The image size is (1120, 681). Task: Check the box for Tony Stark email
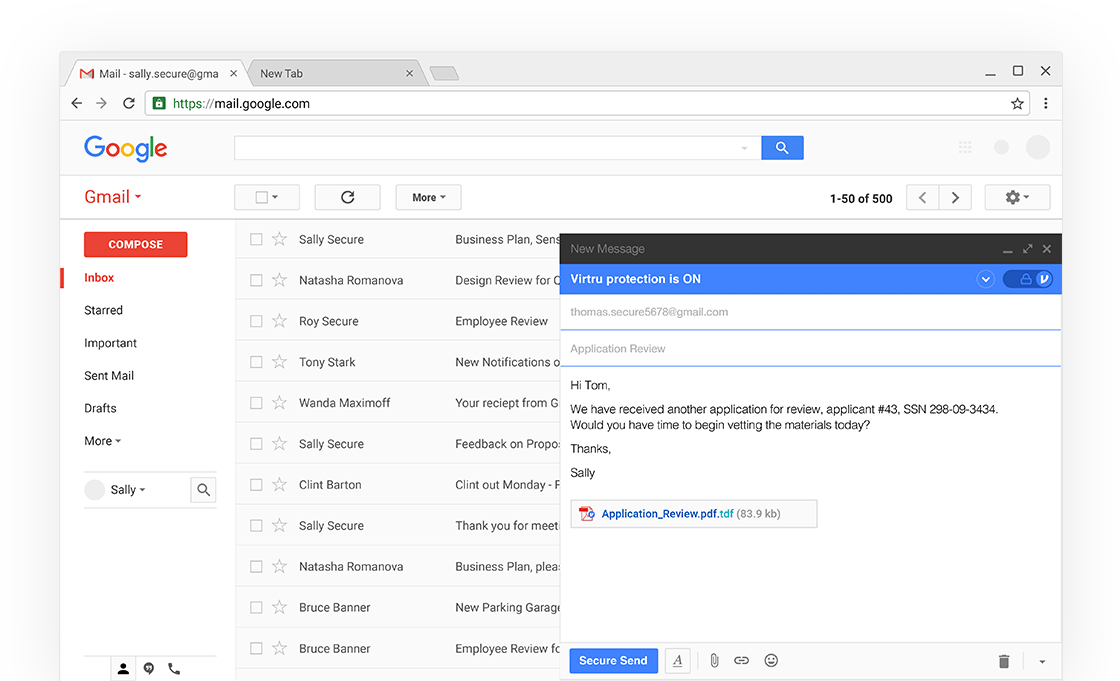click(x=256, y=362)
